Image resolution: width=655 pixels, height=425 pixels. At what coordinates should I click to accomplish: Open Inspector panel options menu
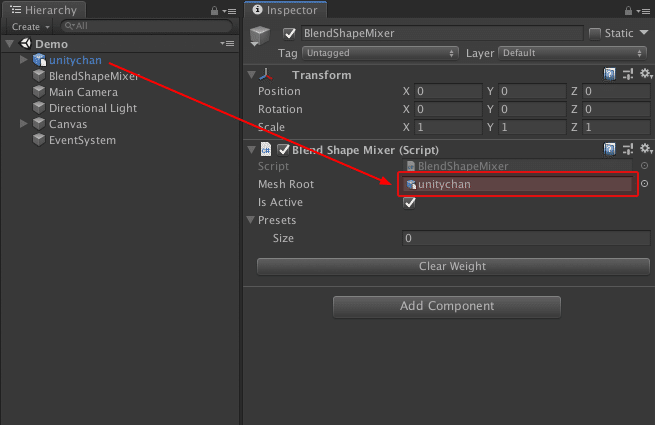click(643, 11)
